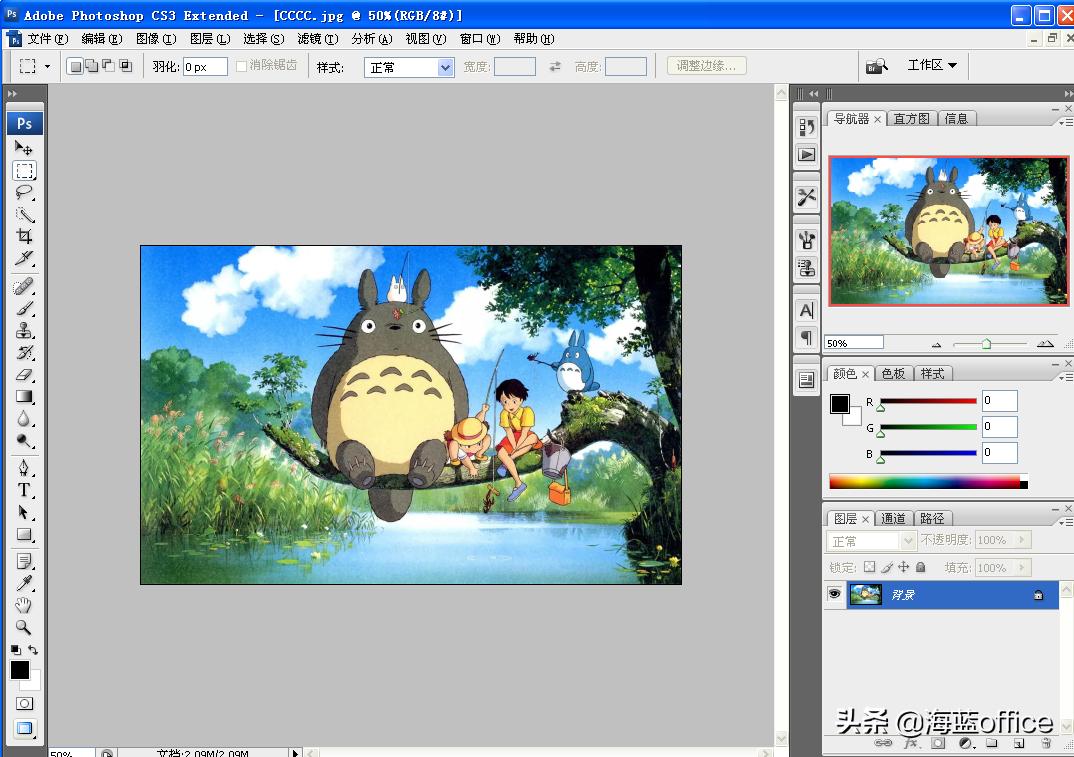Switch to the 通道 tab
Viewport: 1074px width, 757px height.
(x=893, y=518)
